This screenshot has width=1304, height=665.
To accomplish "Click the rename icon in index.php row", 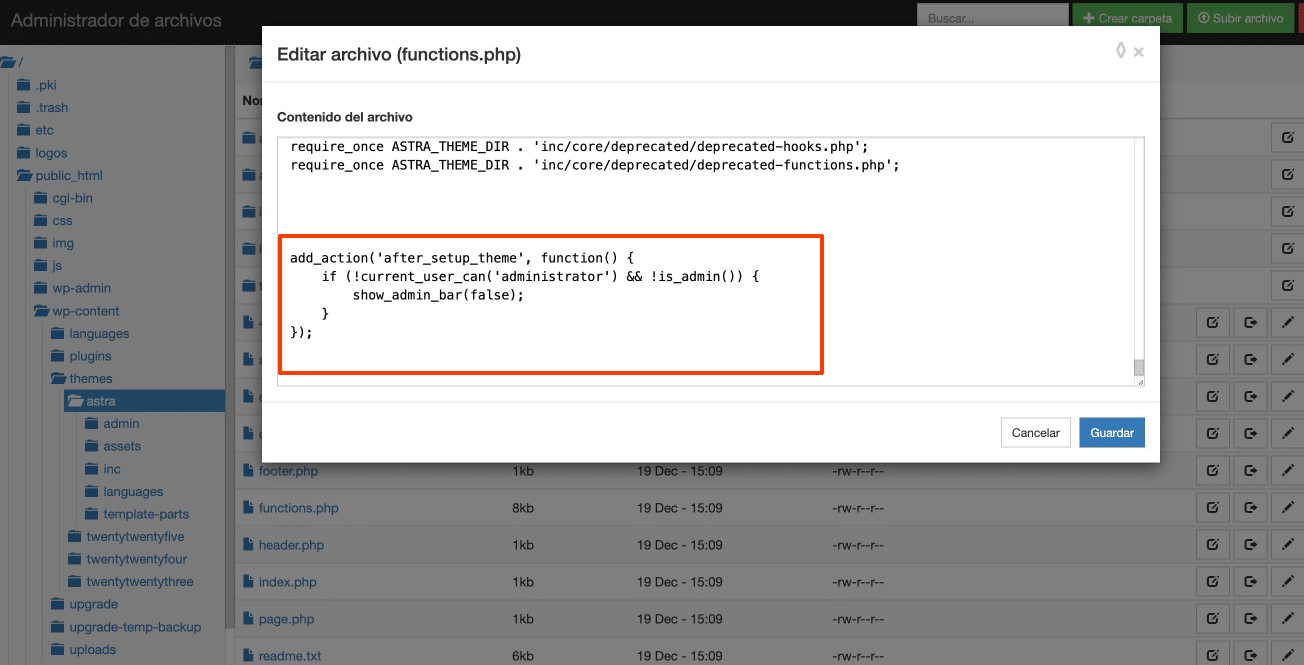I will point(1213,582).
